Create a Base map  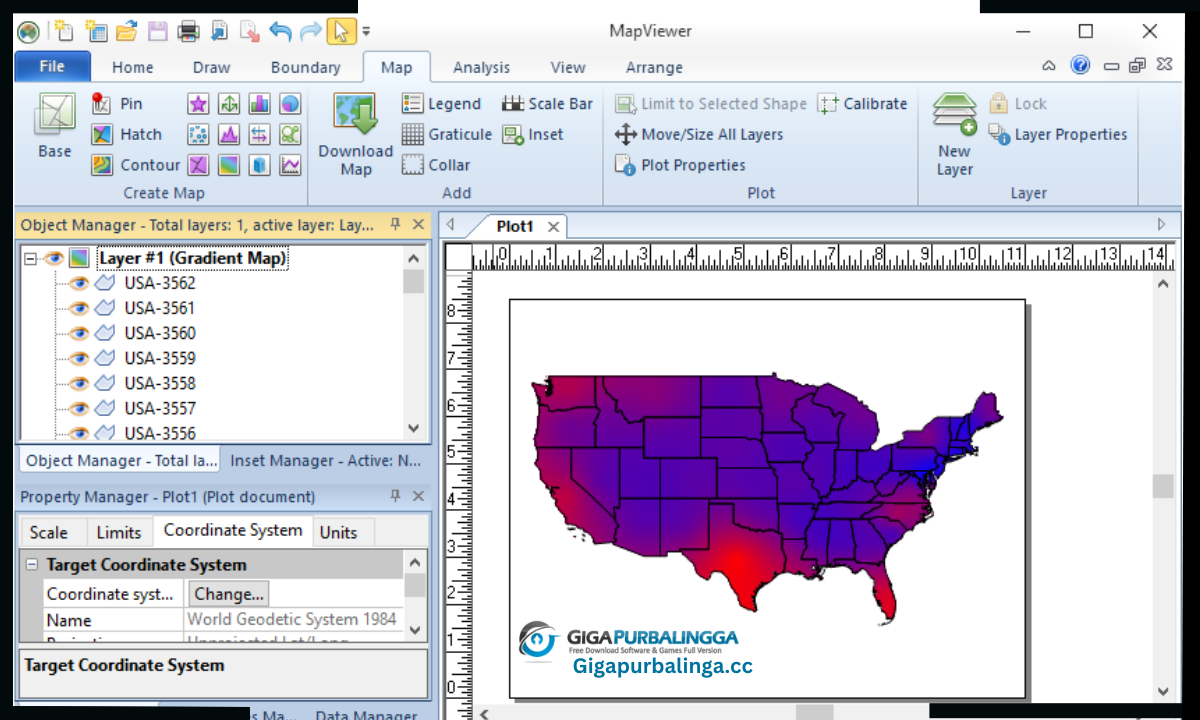pos(55,125)
